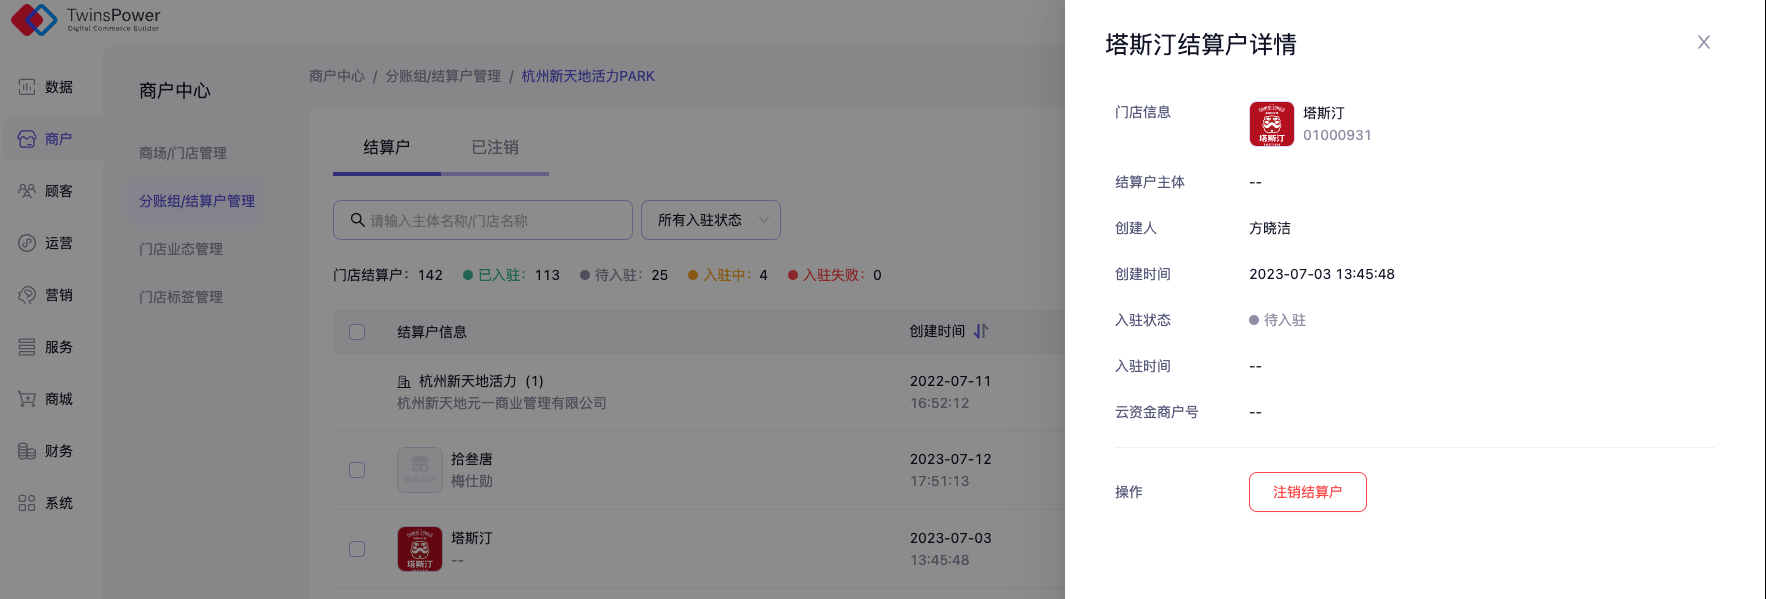Close the 塔斯汀结算户详情 panel

[x=1704, y=42]
